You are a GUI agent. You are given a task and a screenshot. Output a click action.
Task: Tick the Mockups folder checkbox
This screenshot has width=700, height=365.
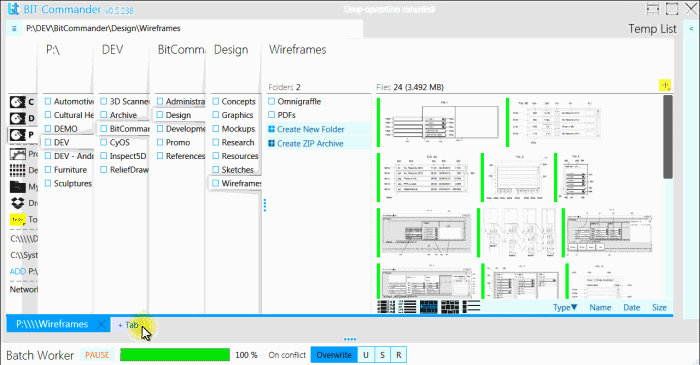(x=216, y=129)
